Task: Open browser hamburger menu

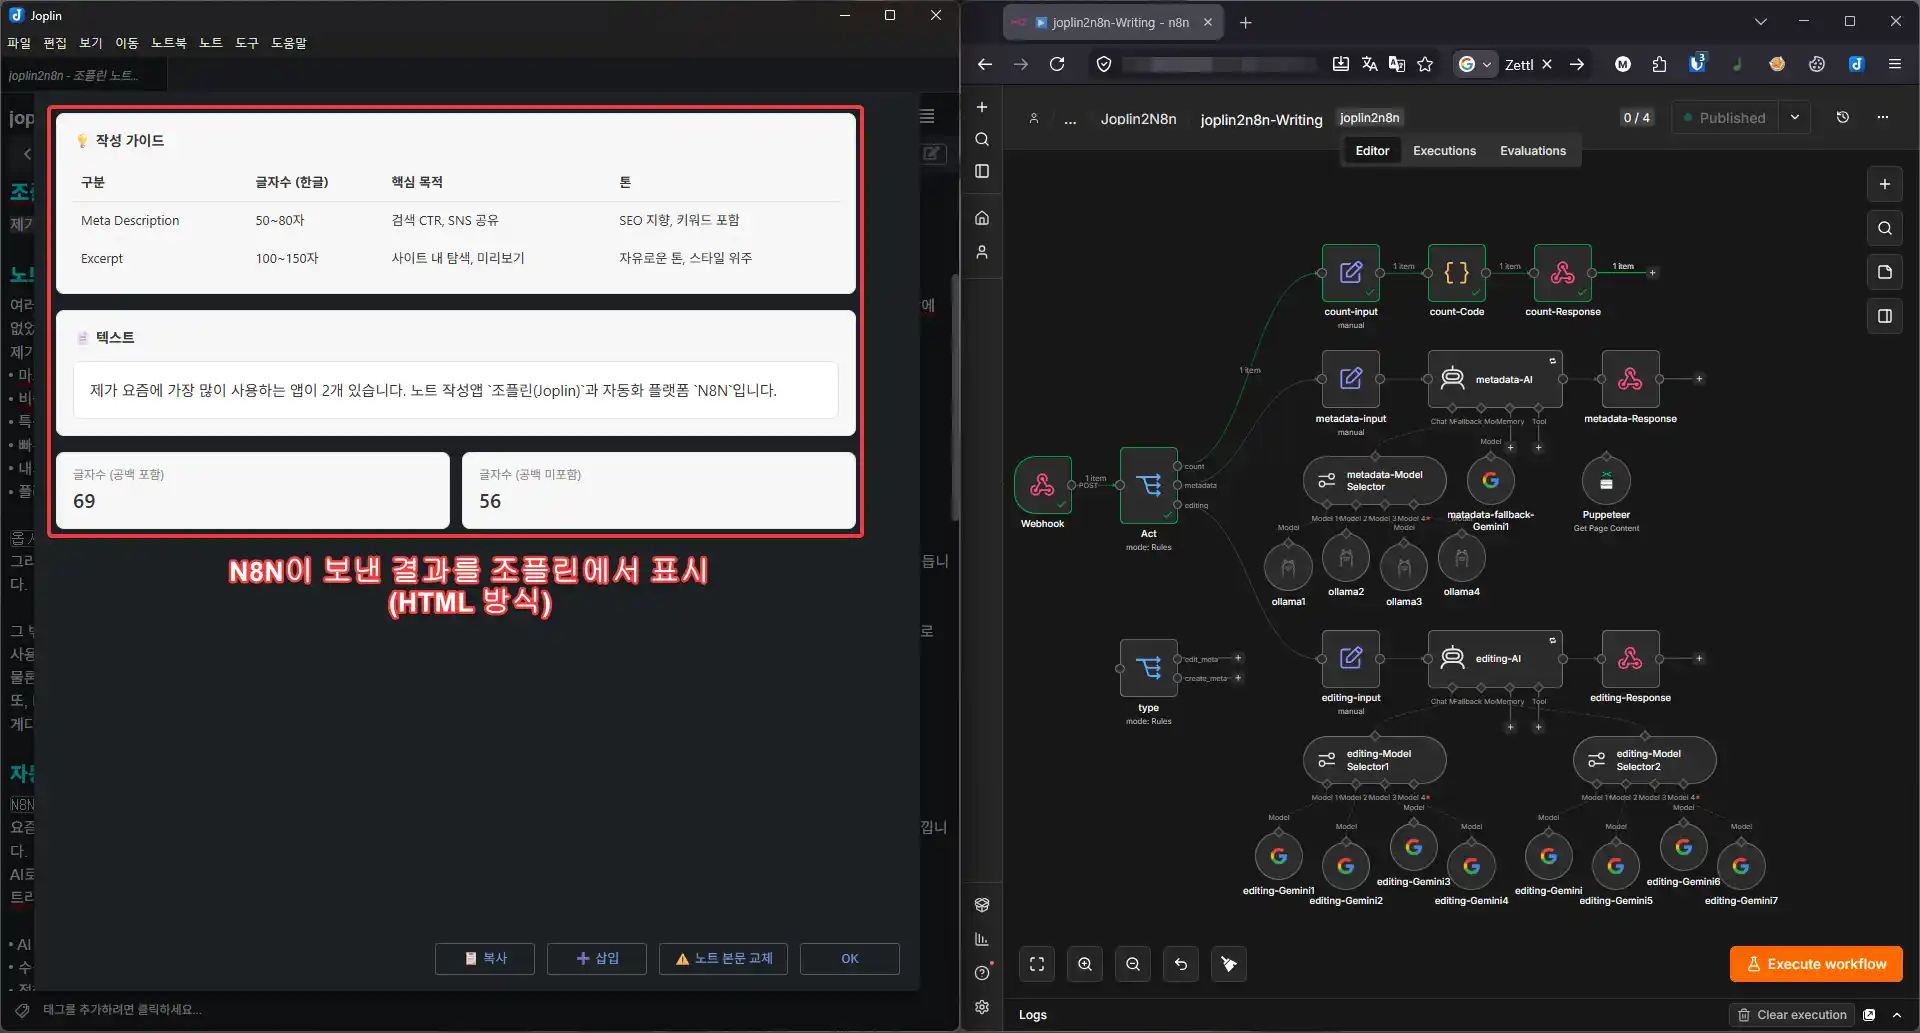Action: [1895, 64]
